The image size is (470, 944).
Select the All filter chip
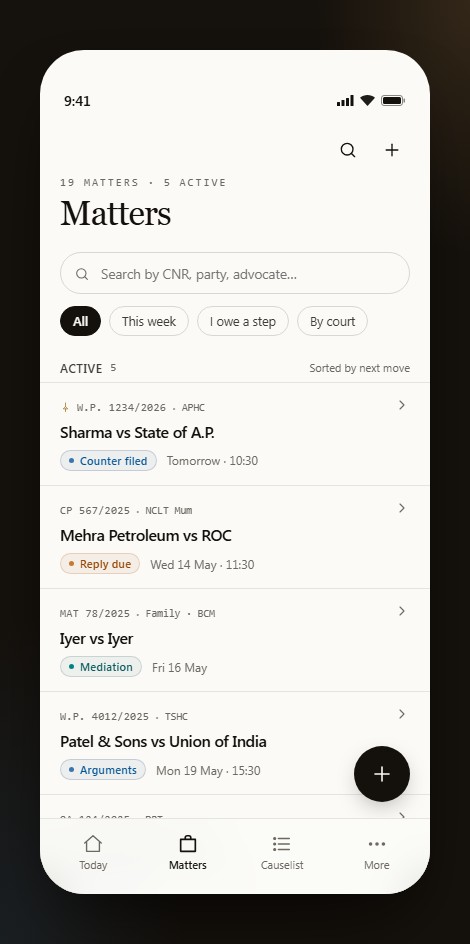pos(80,321)
